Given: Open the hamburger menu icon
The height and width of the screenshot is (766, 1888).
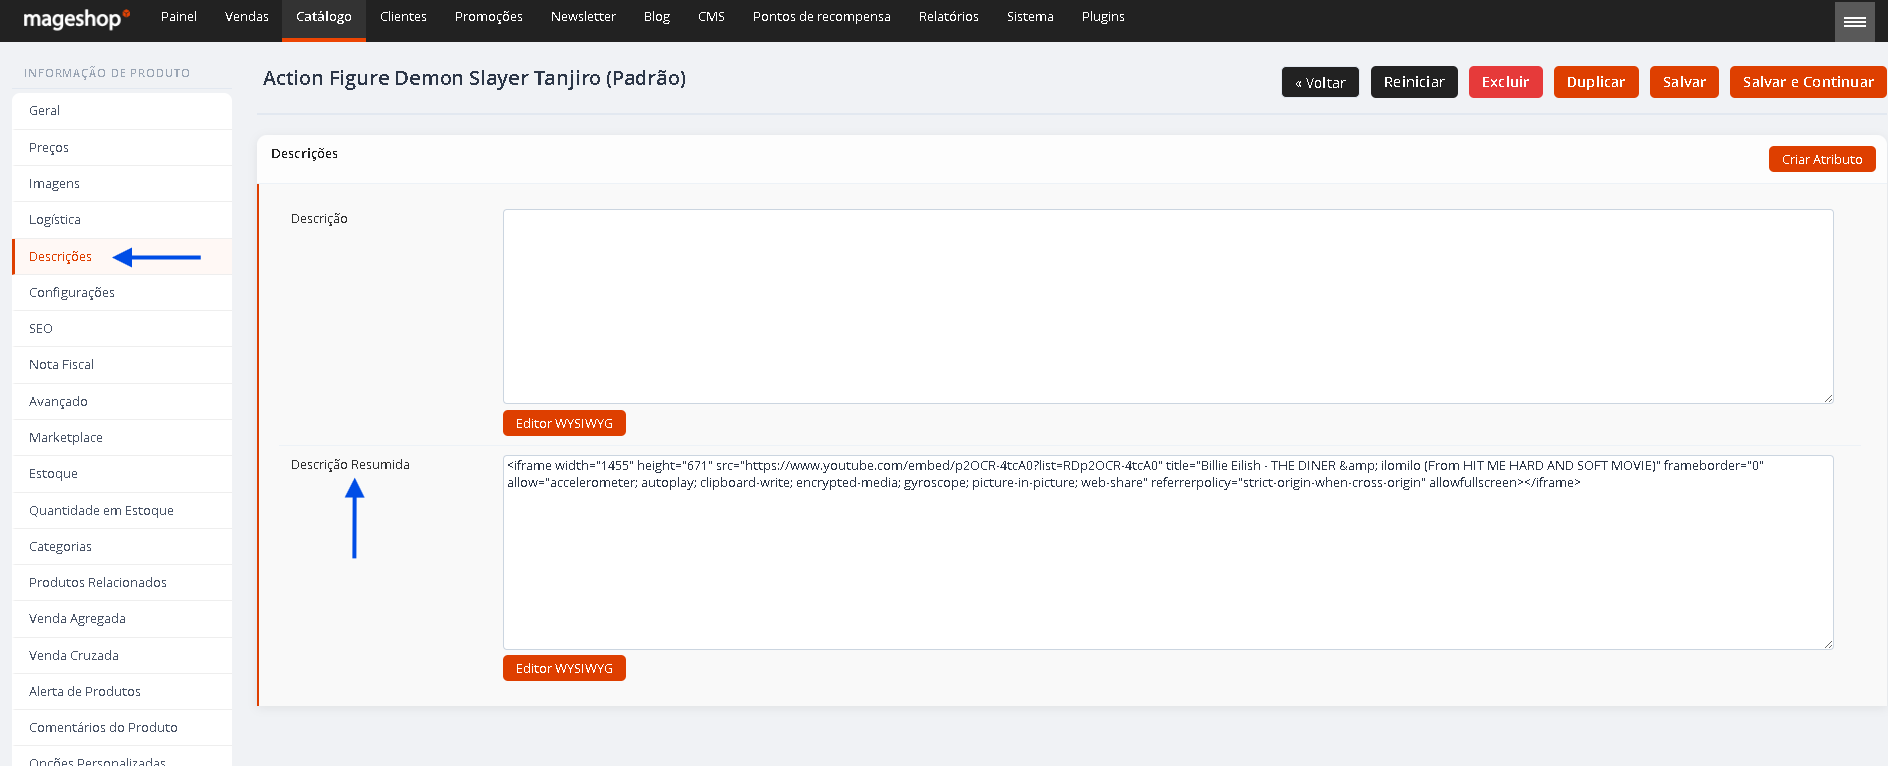Looking at the screenshot, I should (1854, 21).
